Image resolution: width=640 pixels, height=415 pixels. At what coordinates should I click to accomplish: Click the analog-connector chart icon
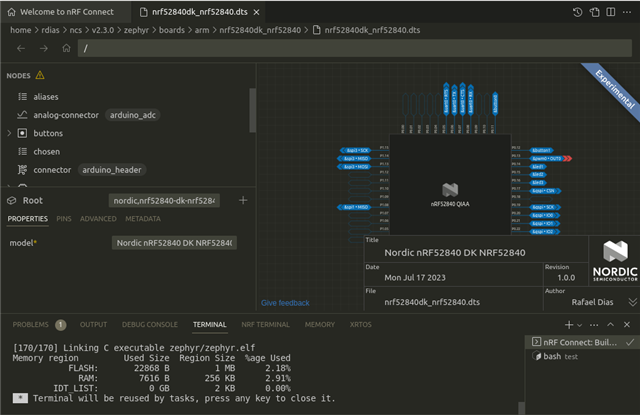[x=22, y=115]
